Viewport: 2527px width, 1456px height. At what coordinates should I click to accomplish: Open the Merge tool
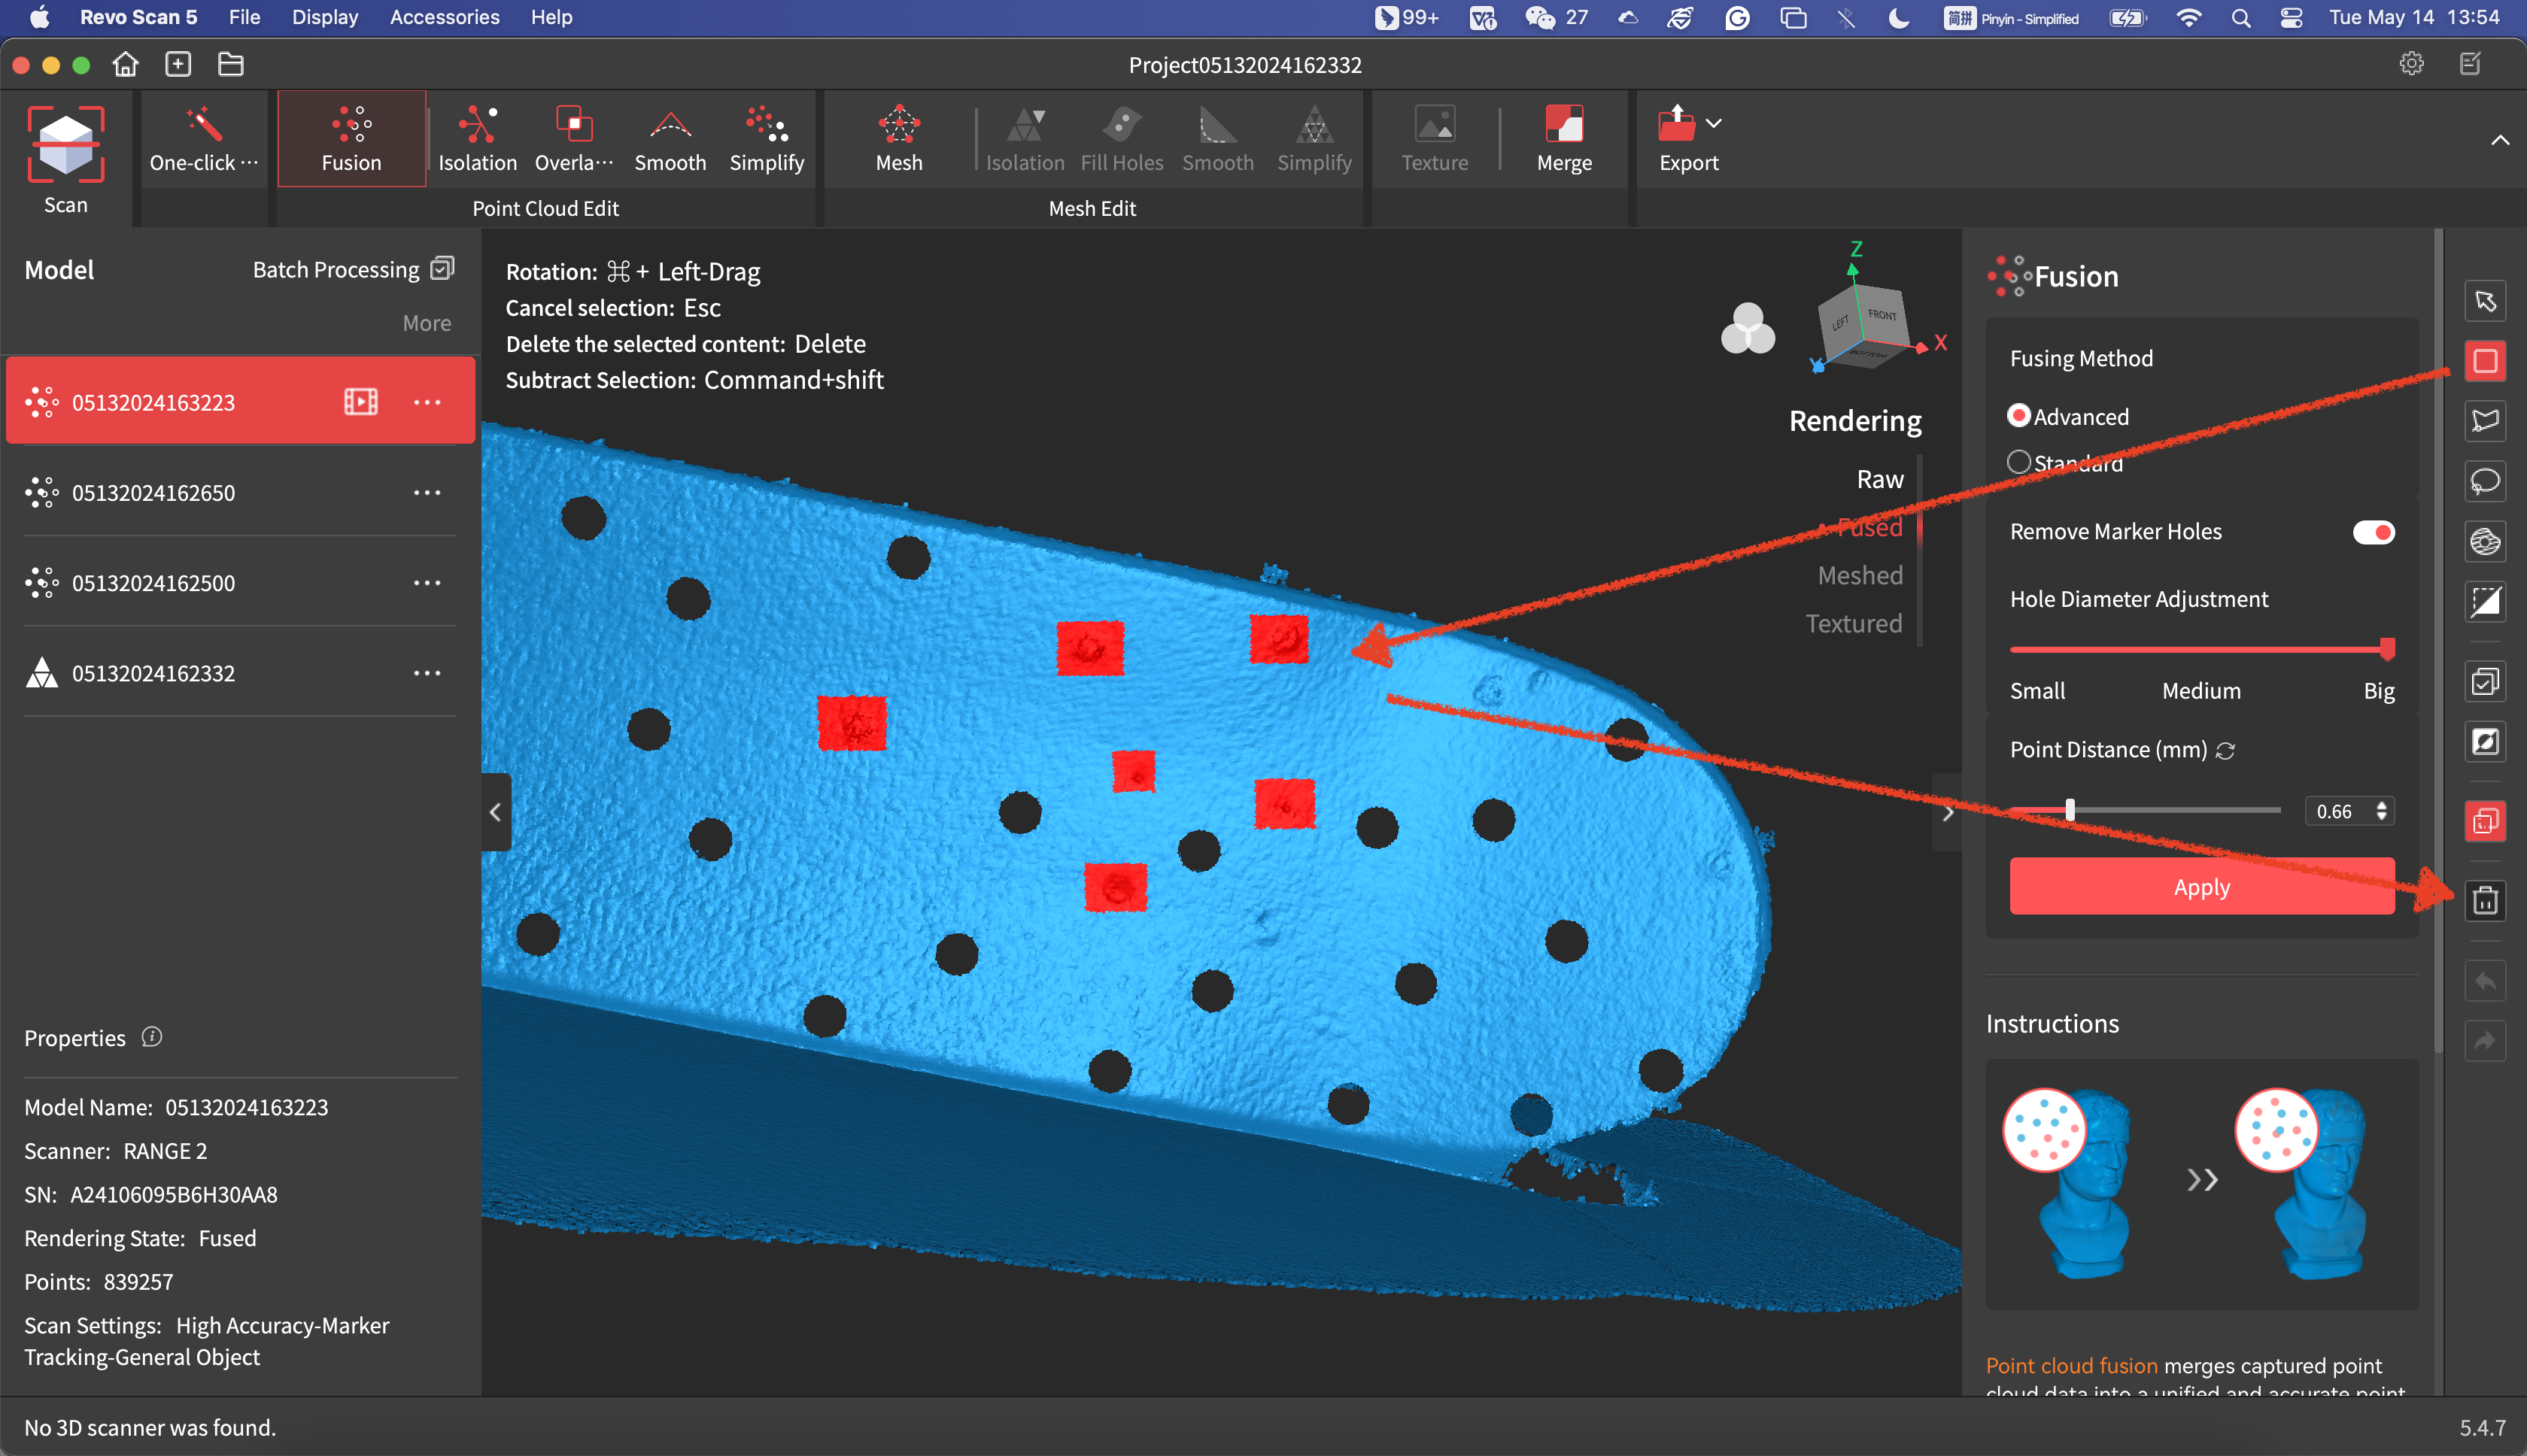(x=1563, y=139)
